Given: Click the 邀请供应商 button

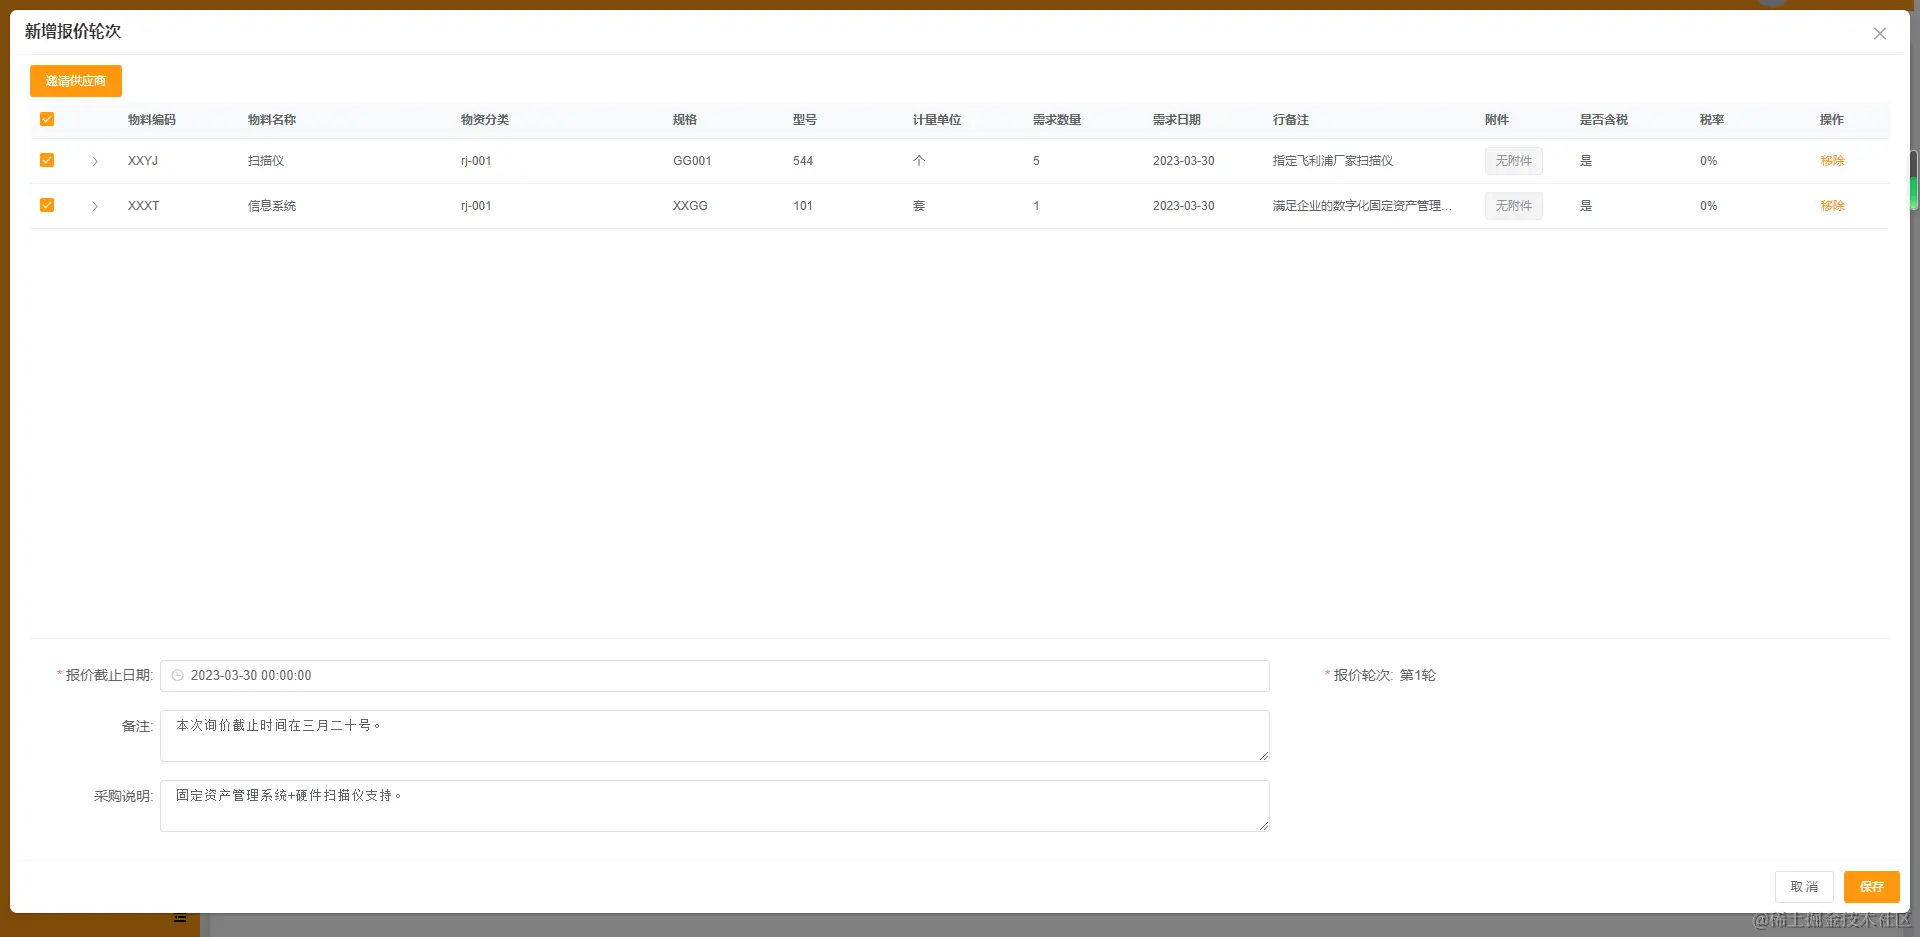Looking at the screenshot, I should [x=76, y=81].
